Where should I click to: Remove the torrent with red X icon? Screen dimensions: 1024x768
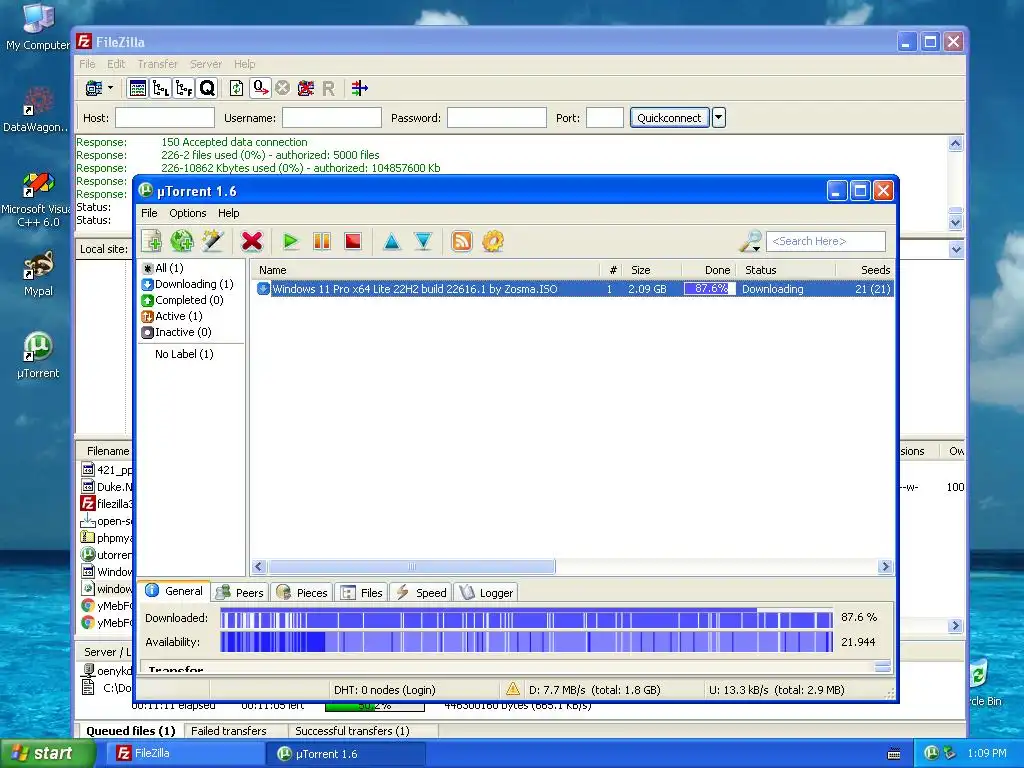click(251, 241)
